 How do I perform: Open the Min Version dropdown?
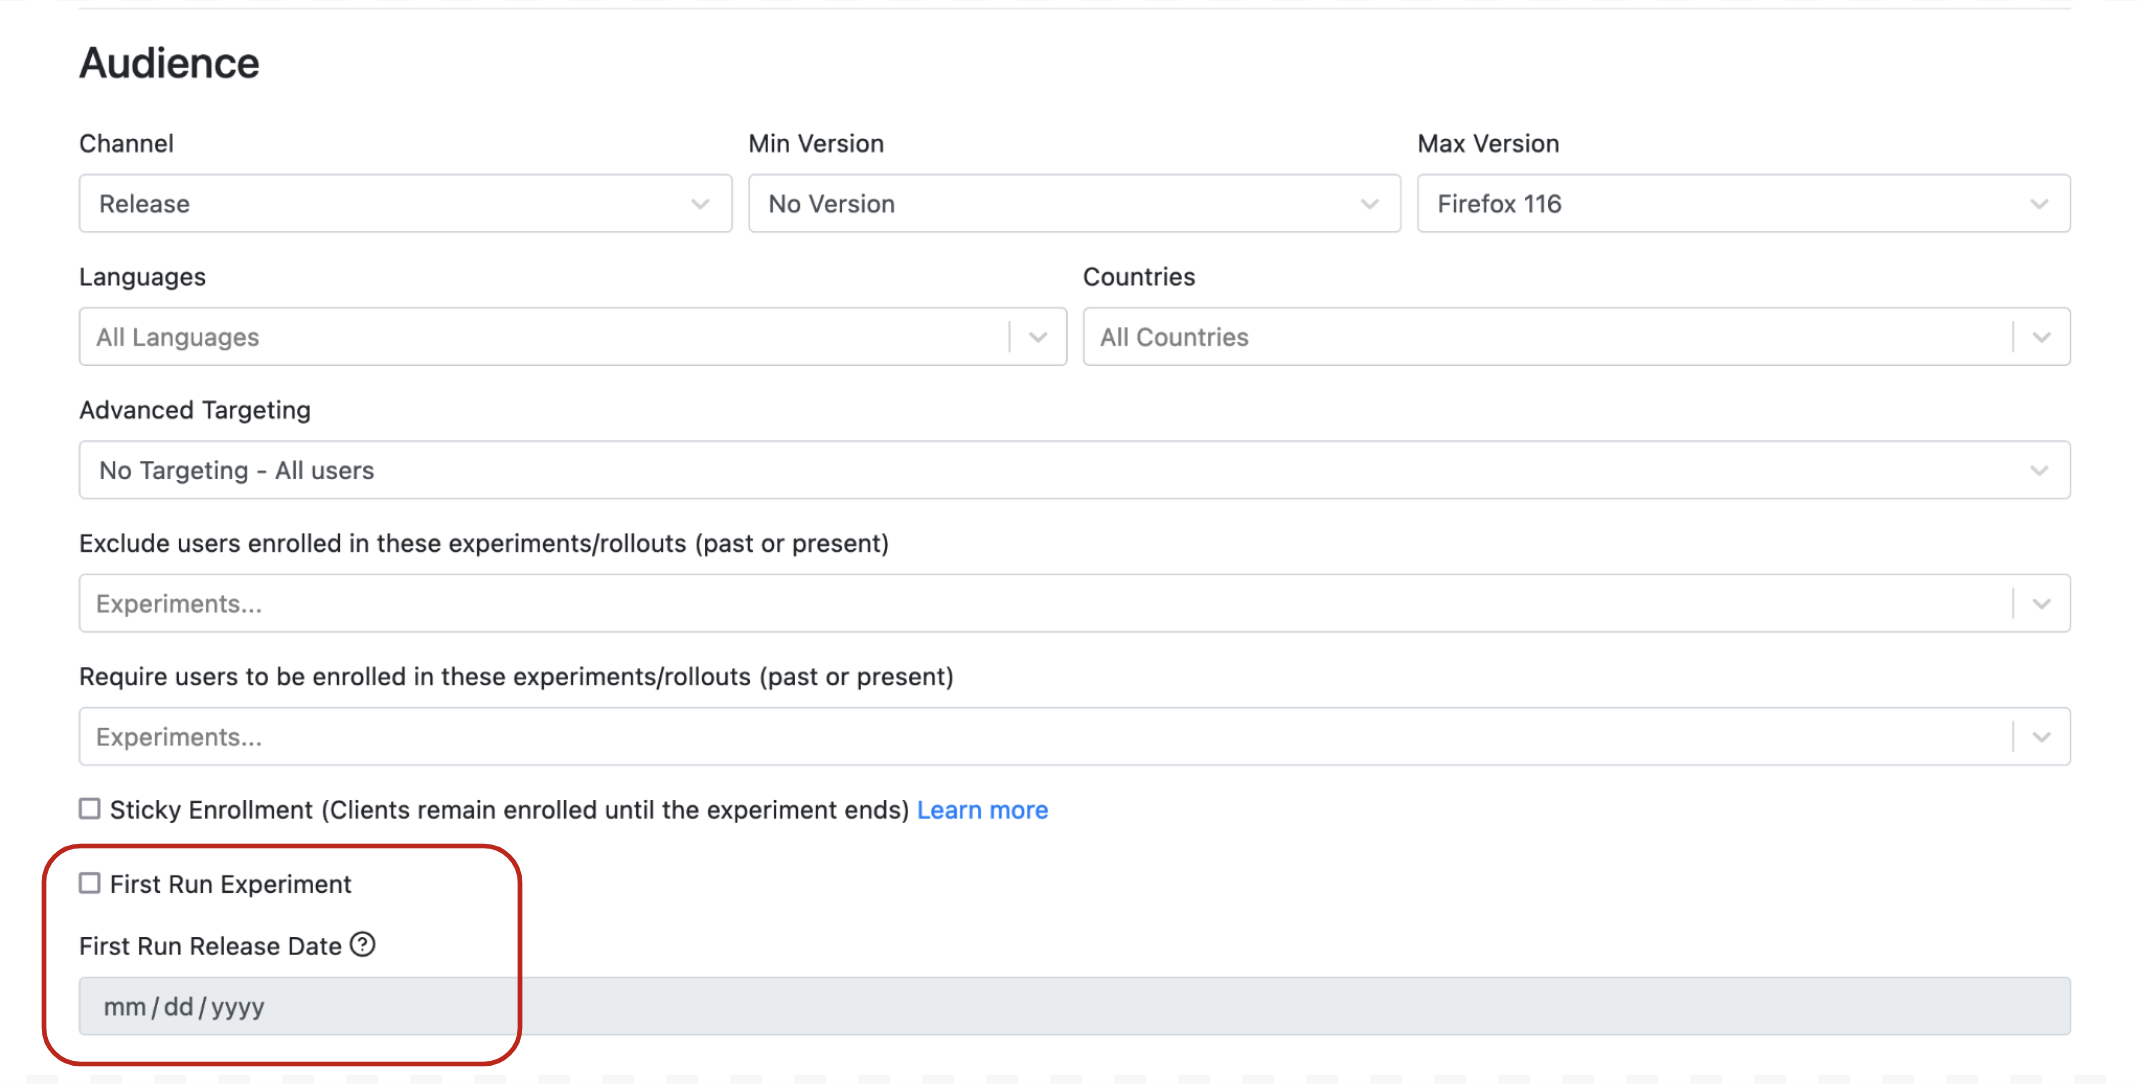point(1074,204)
